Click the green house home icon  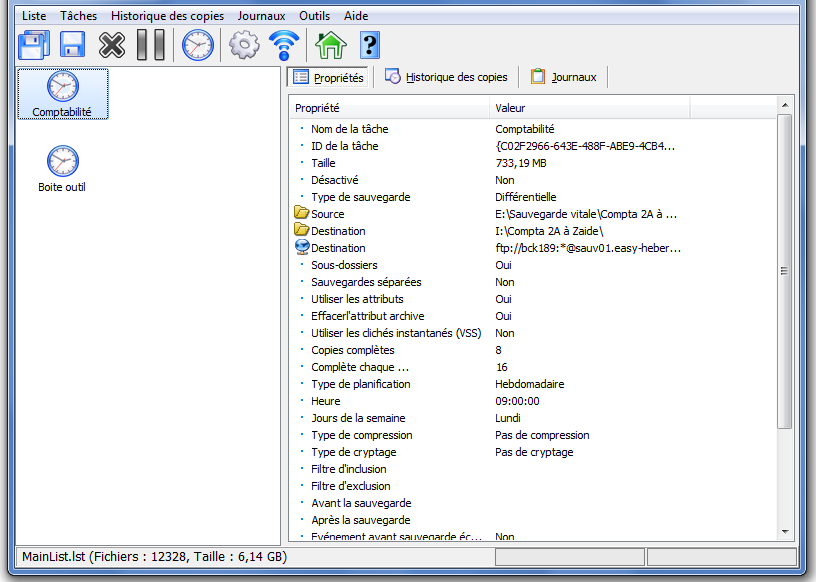pos(330,45)
